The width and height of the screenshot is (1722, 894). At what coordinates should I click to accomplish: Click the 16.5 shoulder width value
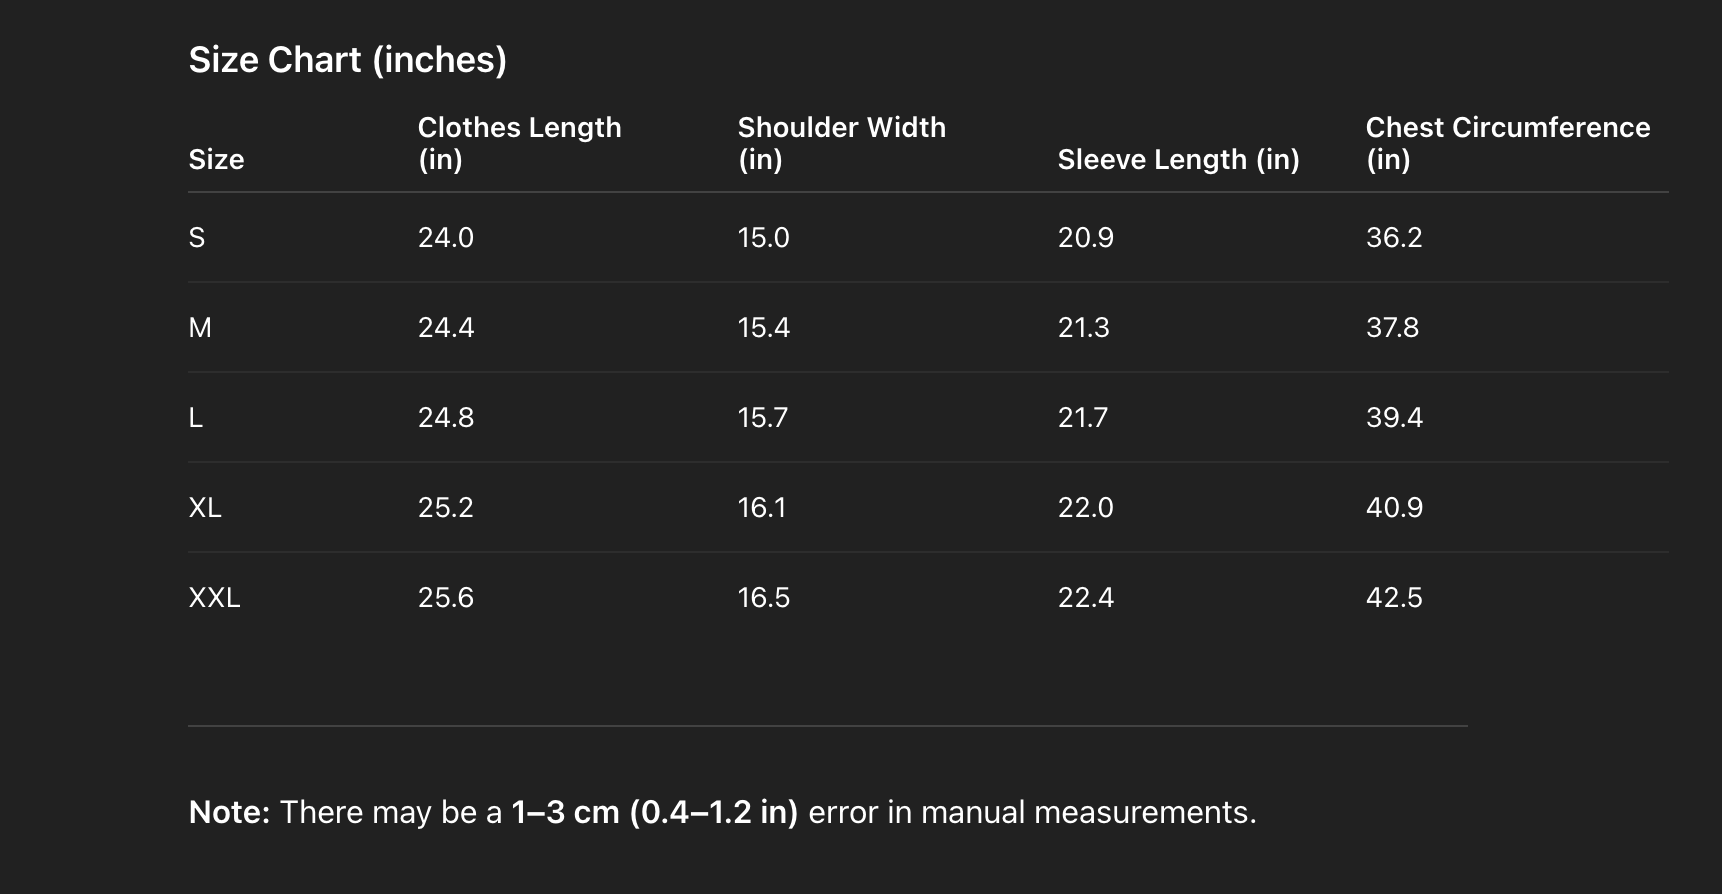763,598
